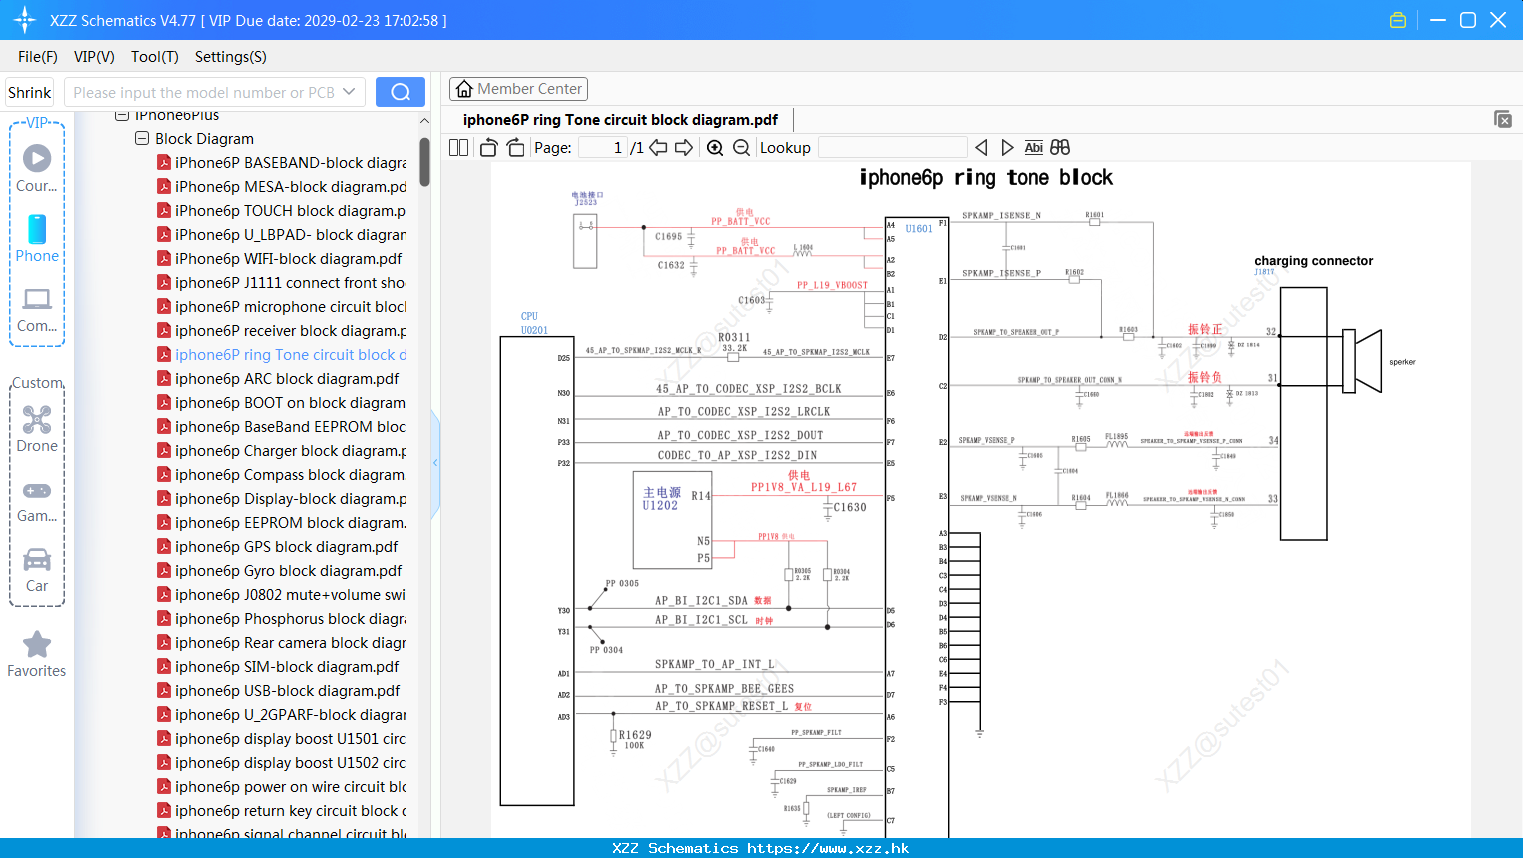Click the document panel restore icon
Image resolution: width=1523 pixels, height=858 pixels.
1503,119
